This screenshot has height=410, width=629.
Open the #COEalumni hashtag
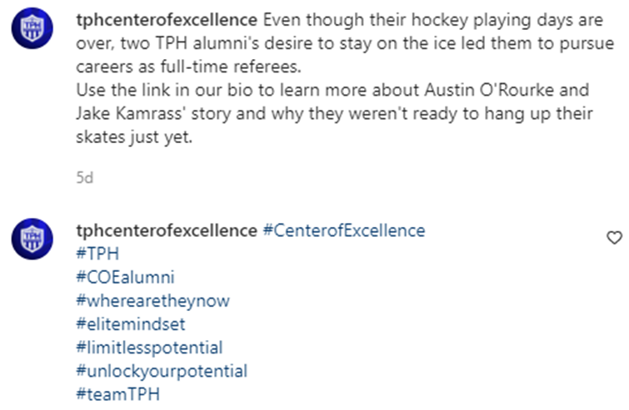(125, 277)
